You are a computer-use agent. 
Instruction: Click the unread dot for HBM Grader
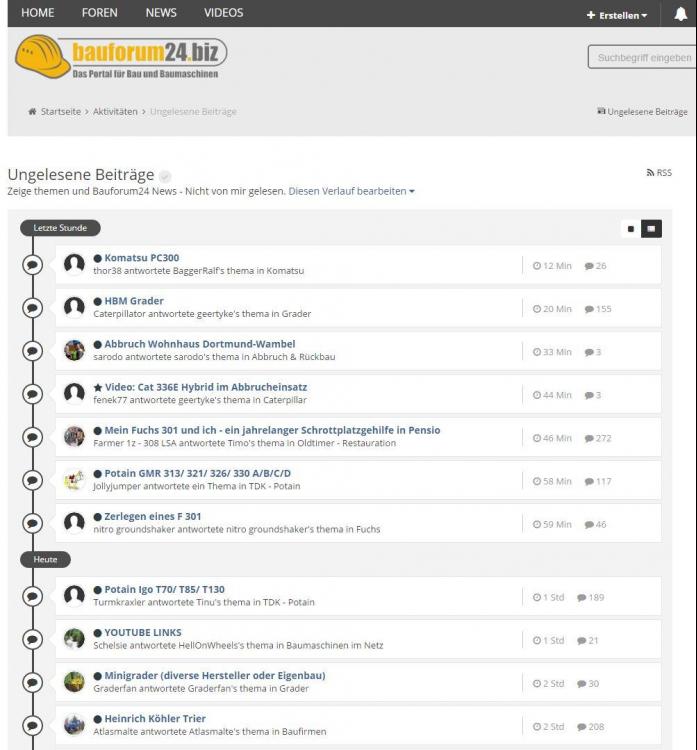pyautogui.click(x=98, y=301)
